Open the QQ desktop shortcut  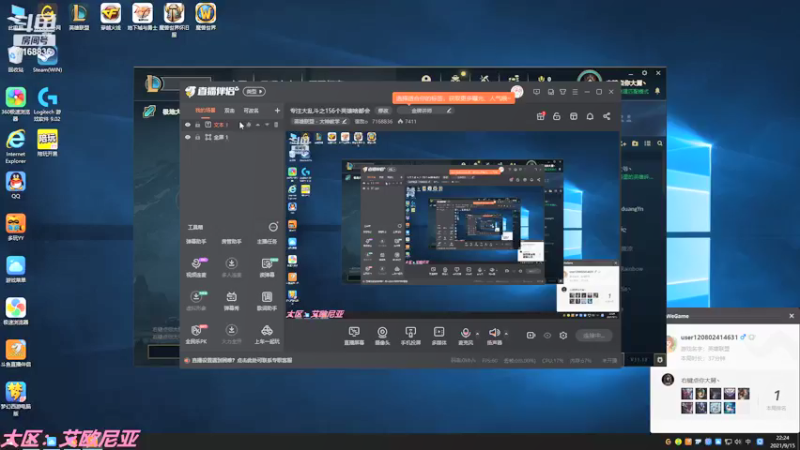click(15, 185)
